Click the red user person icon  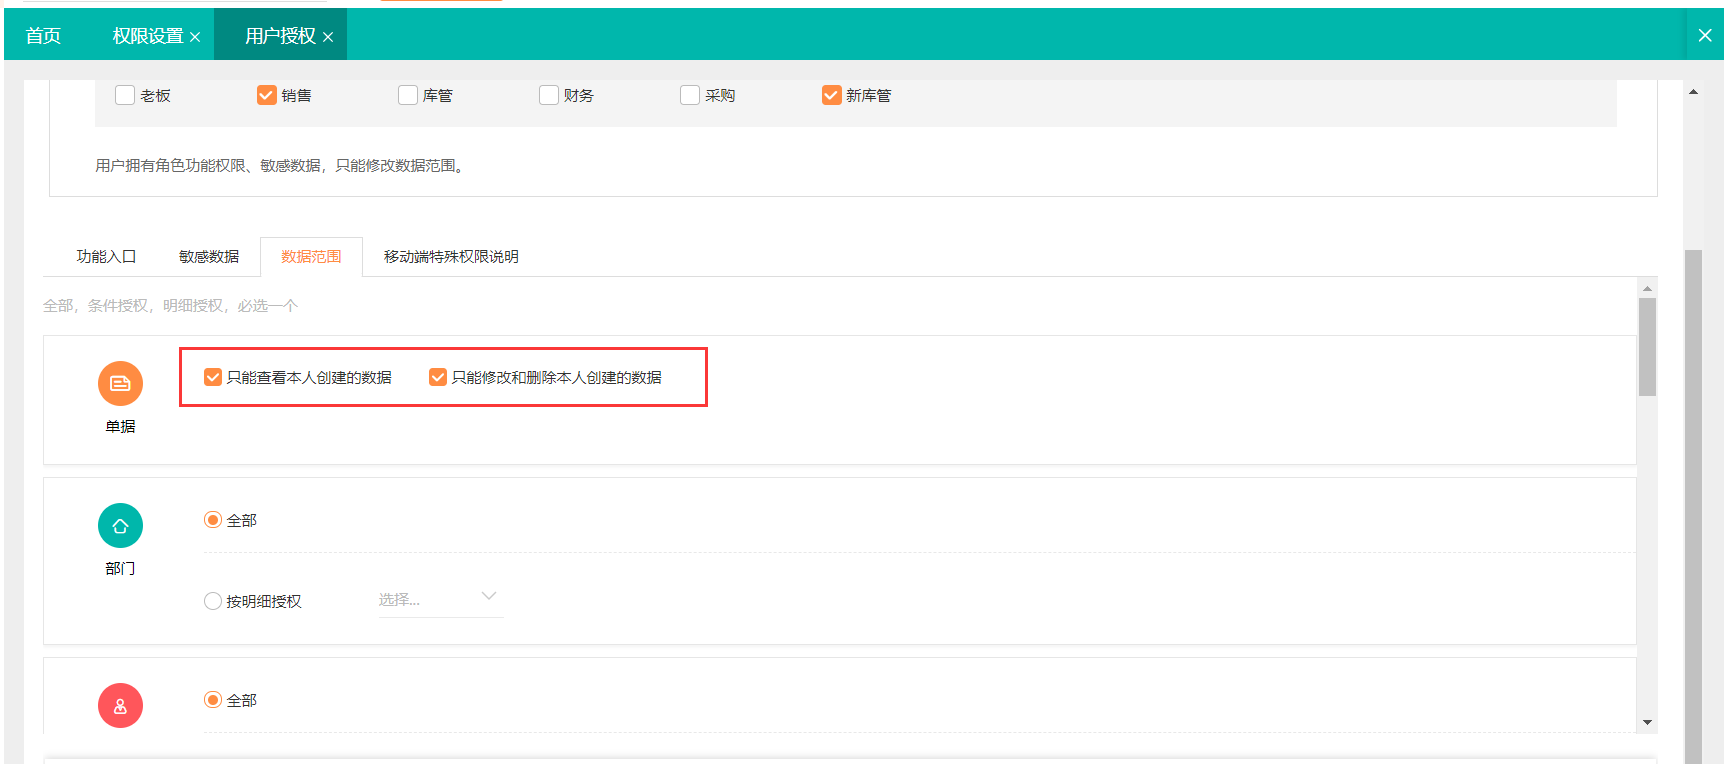point(120,706)
